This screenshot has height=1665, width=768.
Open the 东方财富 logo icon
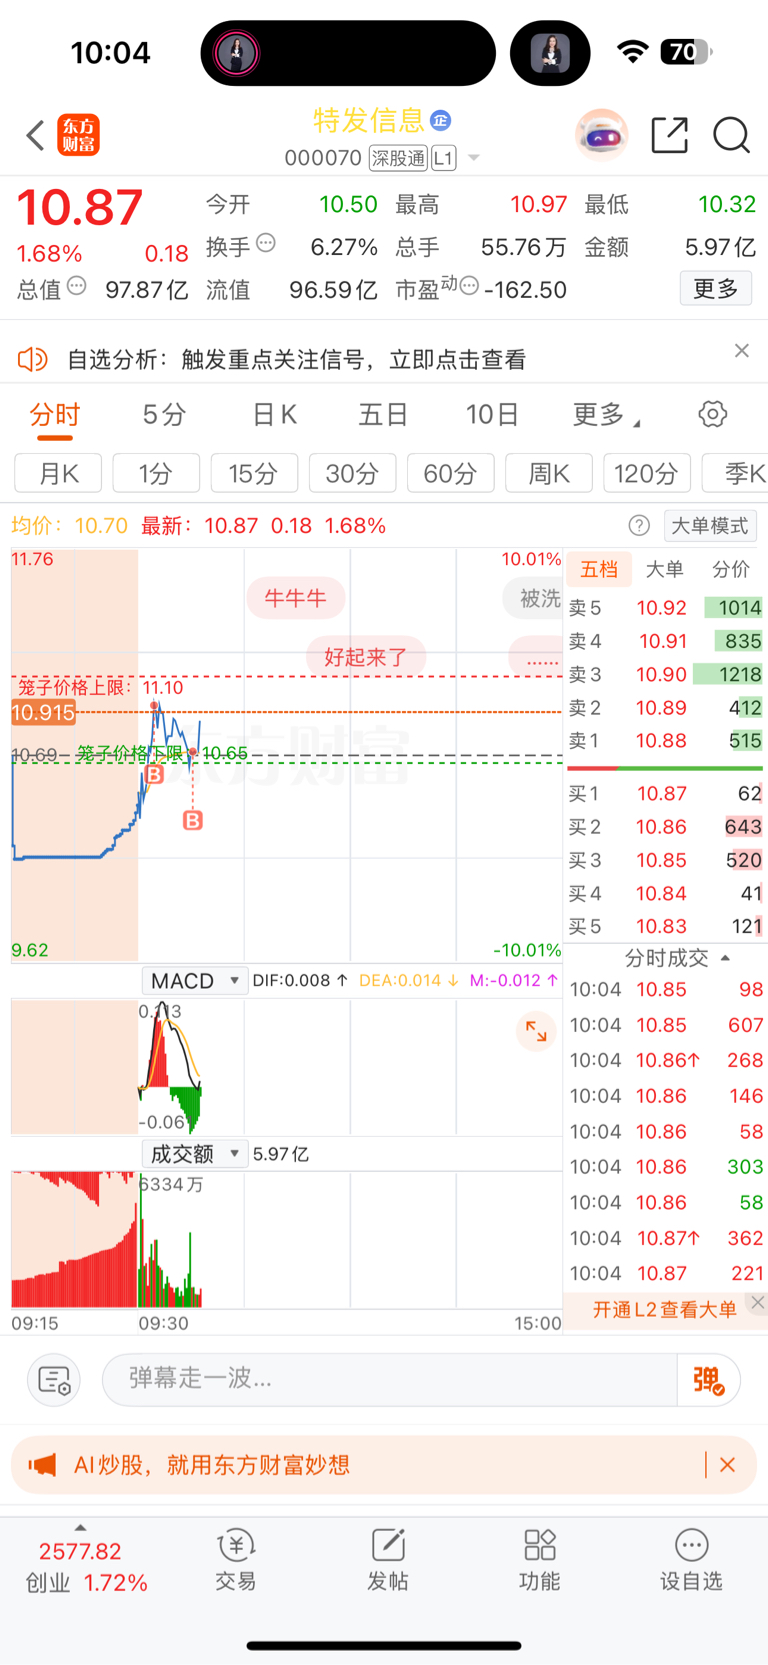[x=79, y=135]
